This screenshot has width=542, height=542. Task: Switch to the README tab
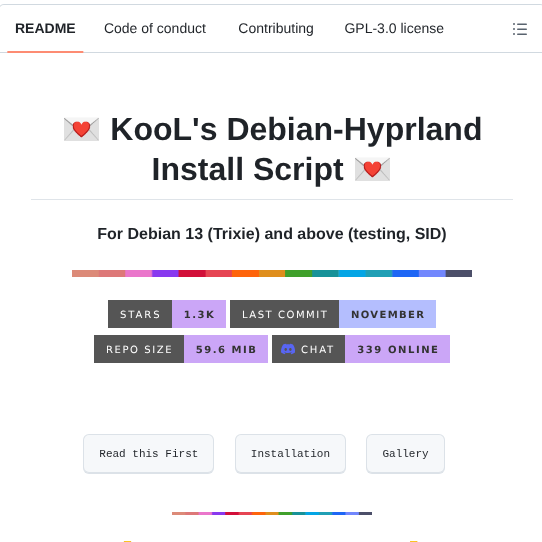pos(45,29)
